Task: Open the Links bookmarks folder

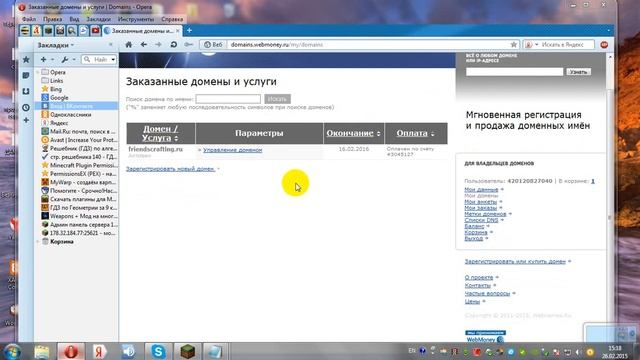Action: coord(56,81)
